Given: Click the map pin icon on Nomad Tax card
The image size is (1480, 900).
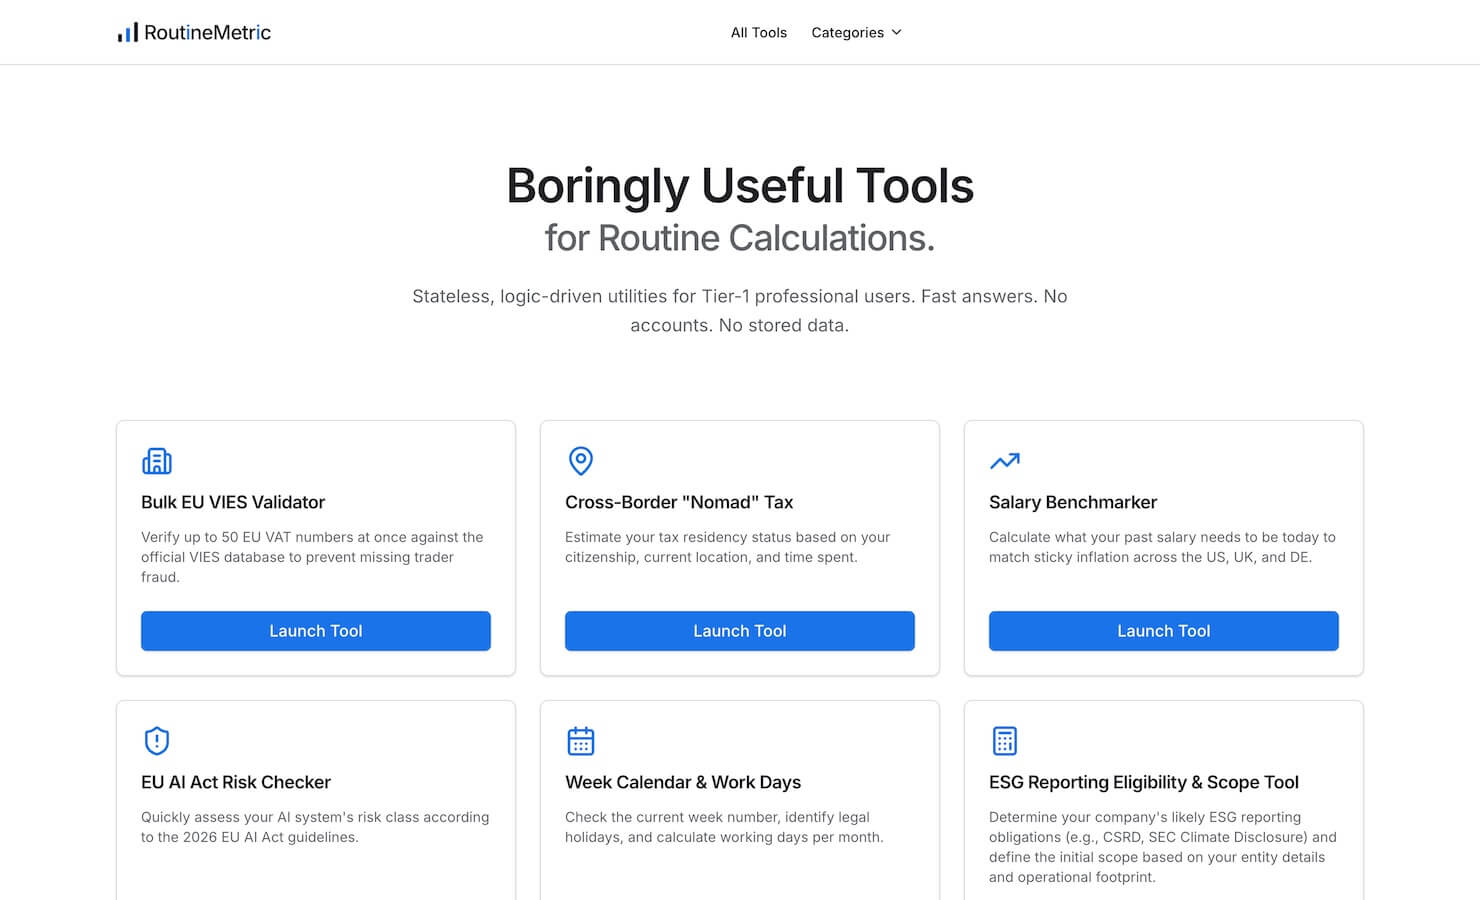Looking at the screenshot, I should (x=581, y=461).
